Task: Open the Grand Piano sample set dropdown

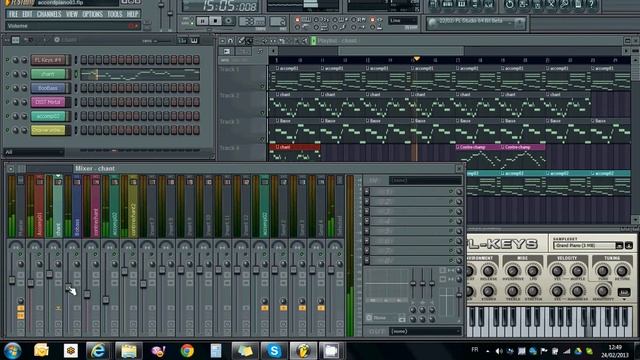Action: click(x=584, y=245)
